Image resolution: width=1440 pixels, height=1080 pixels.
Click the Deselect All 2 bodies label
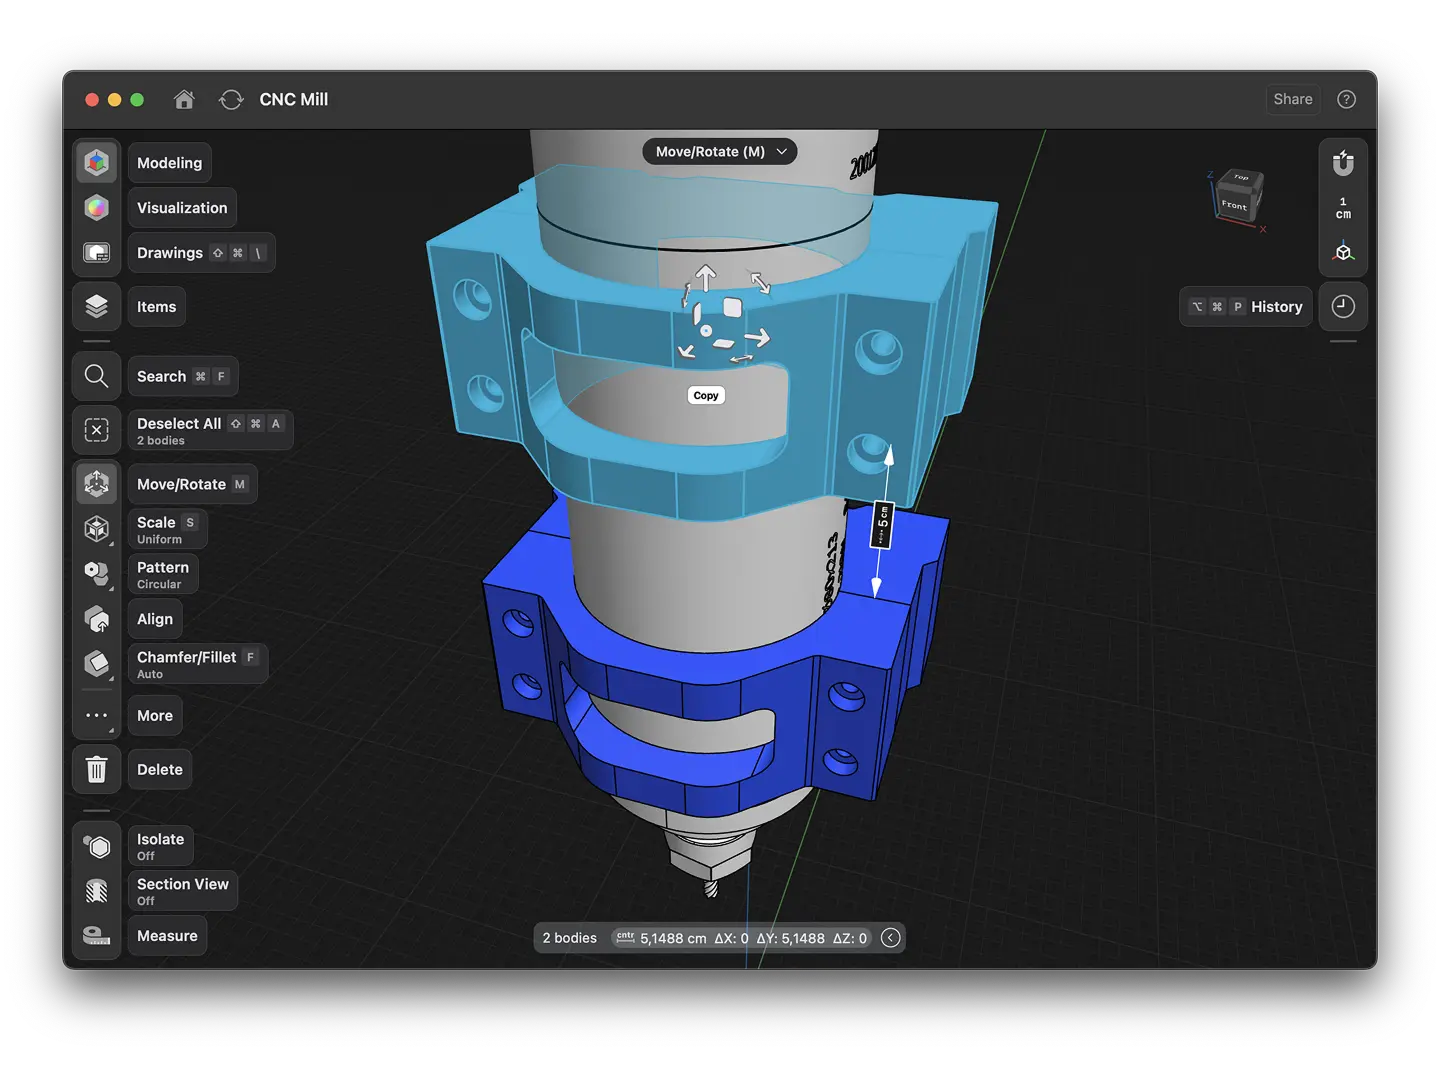pos(210,430)
